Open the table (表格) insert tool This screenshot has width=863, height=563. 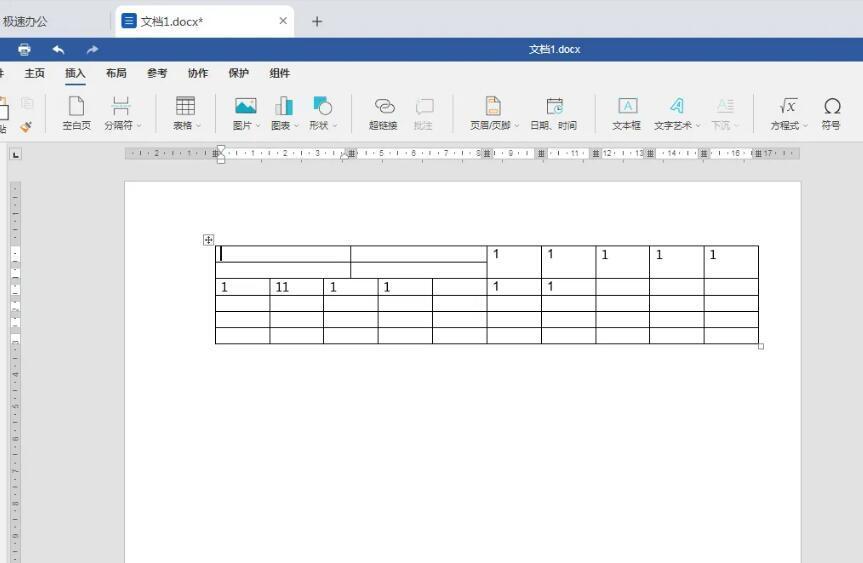pyautogui.click(x=185, y=106)
